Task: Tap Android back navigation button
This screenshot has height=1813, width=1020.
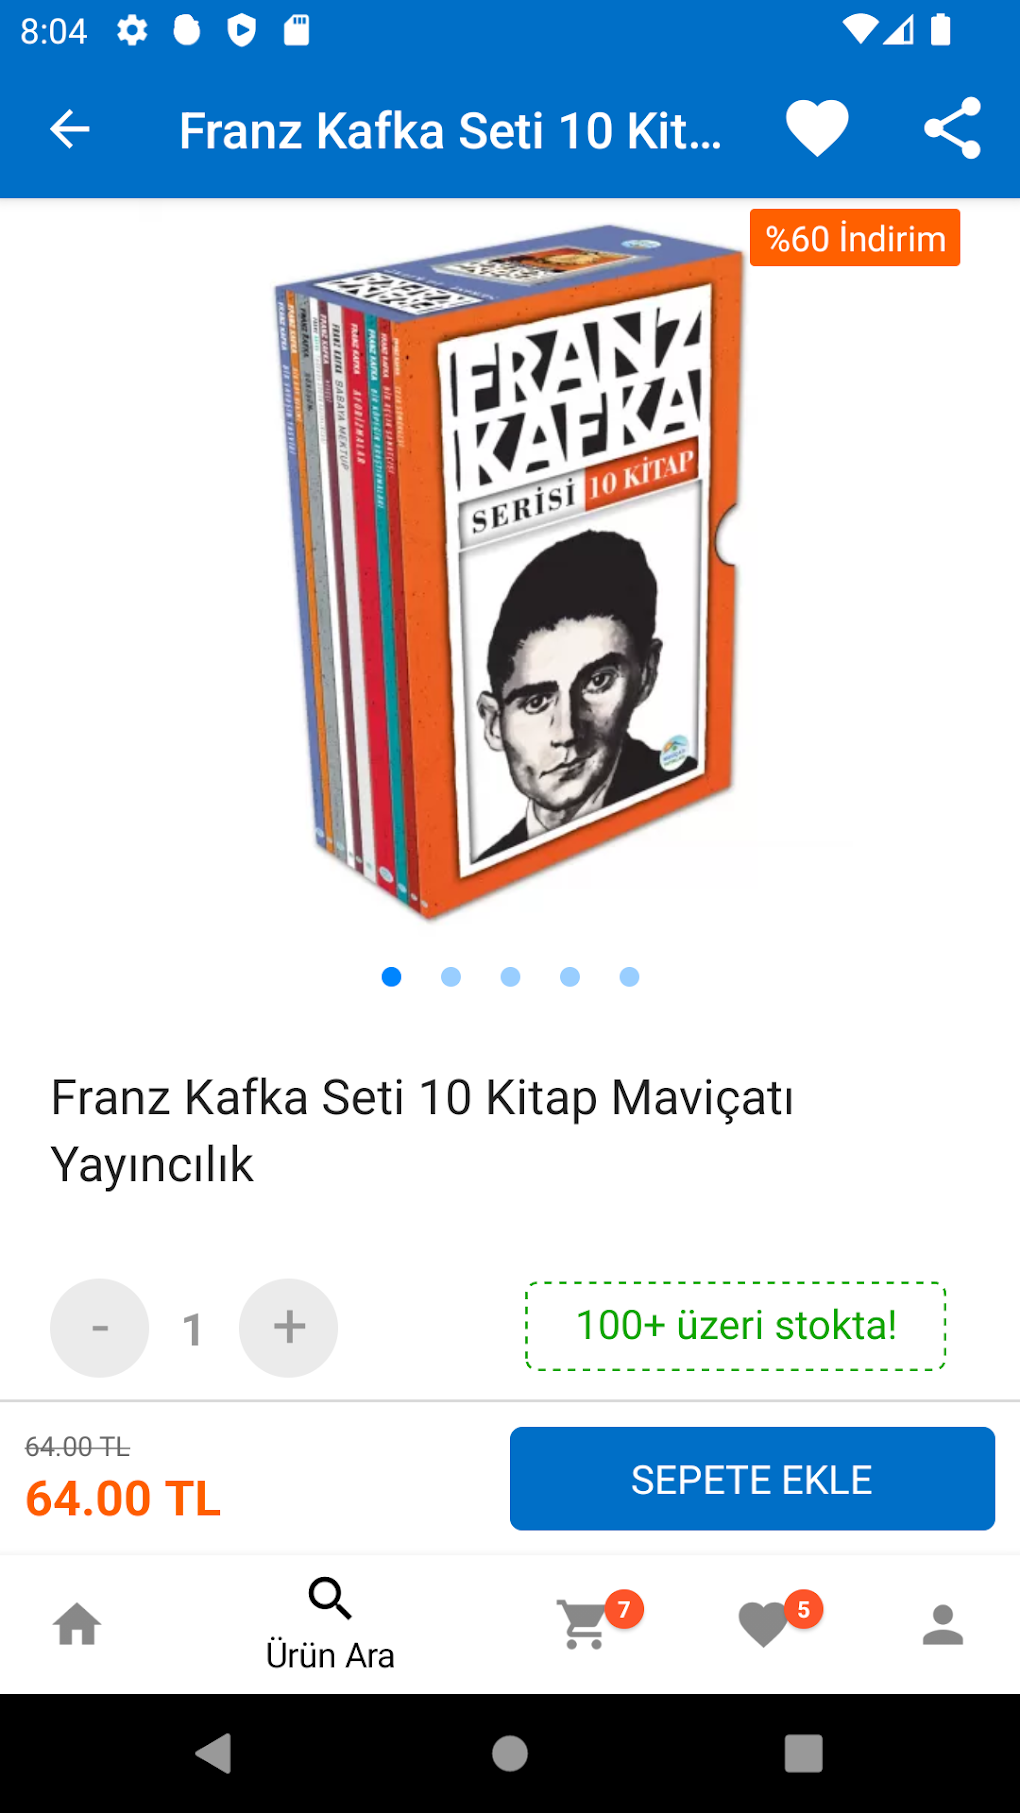Action: (x=213, y=1753)
